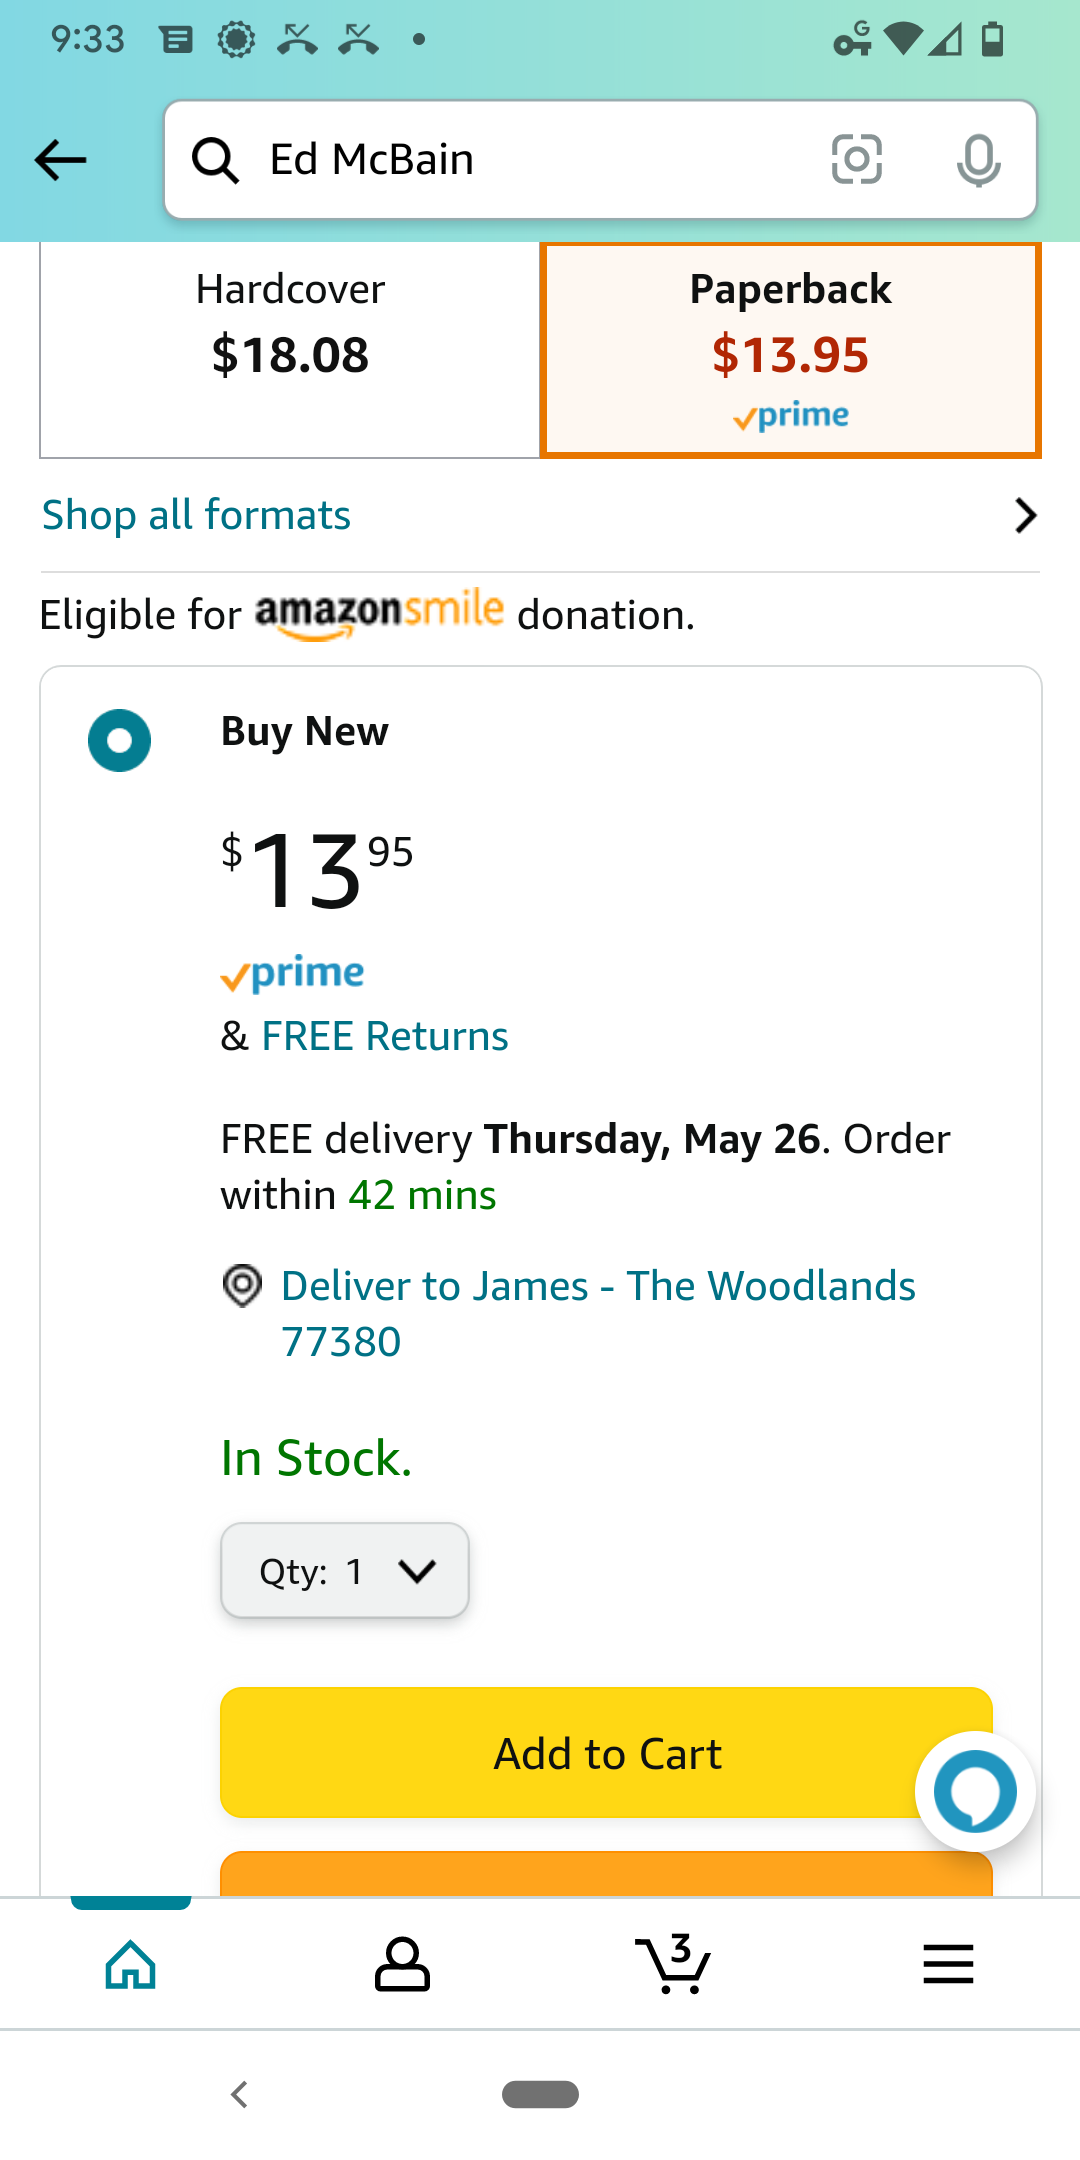The width and height of the screenshot is (1080, 2160).
Task: Choose the Hardcover $18.08 format
Action: 290,350
